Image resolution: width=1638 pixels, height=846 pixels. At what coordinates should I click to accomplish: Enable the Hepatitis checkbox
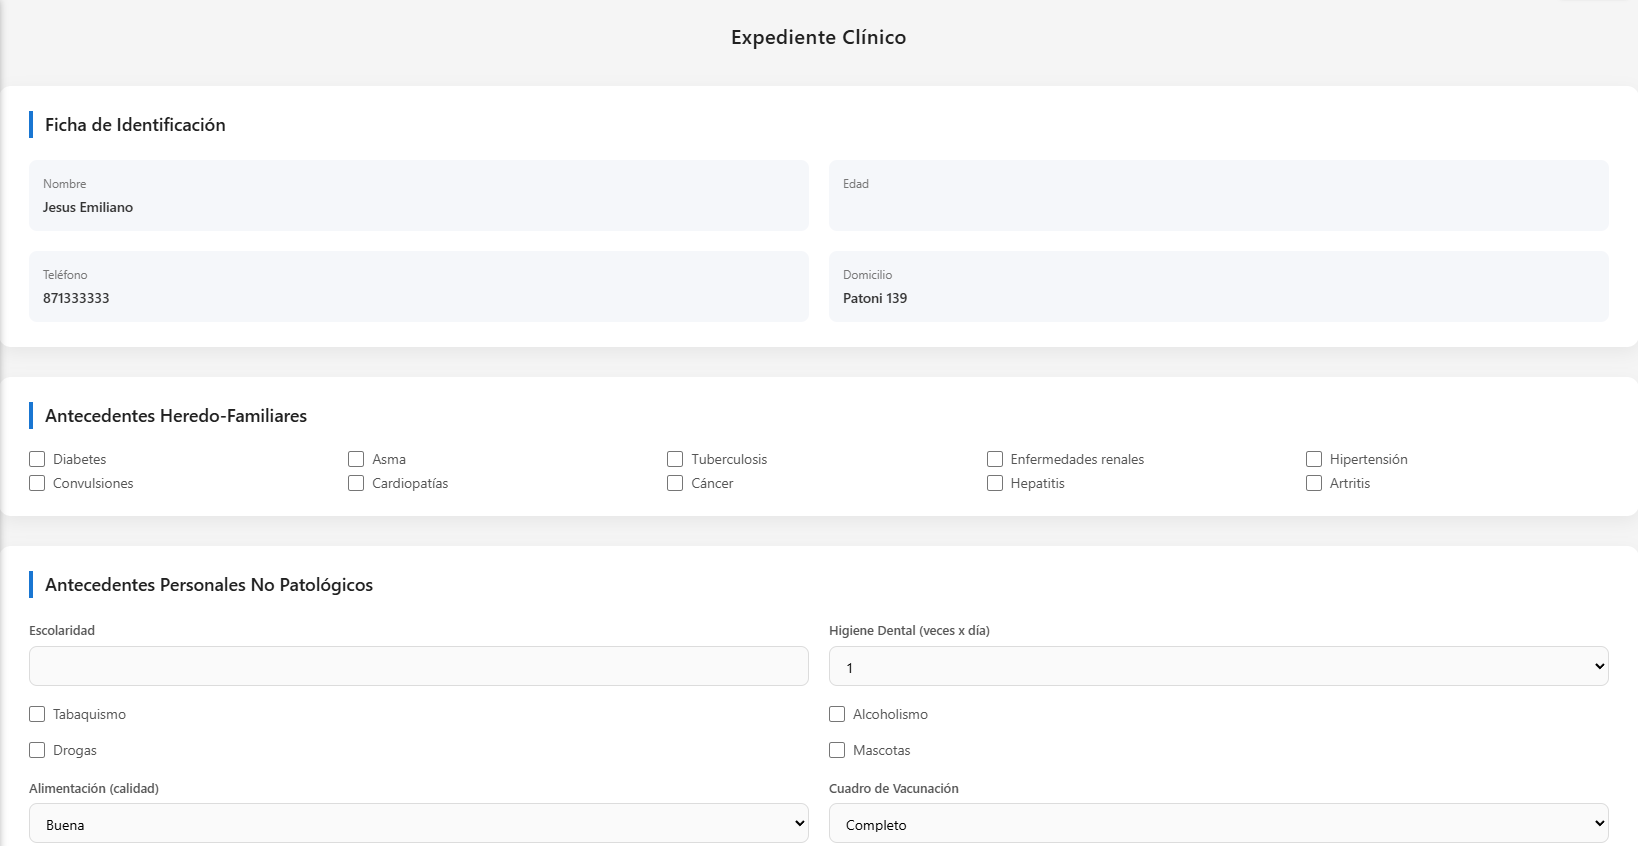pyautogui.click(x=995, y=483)
